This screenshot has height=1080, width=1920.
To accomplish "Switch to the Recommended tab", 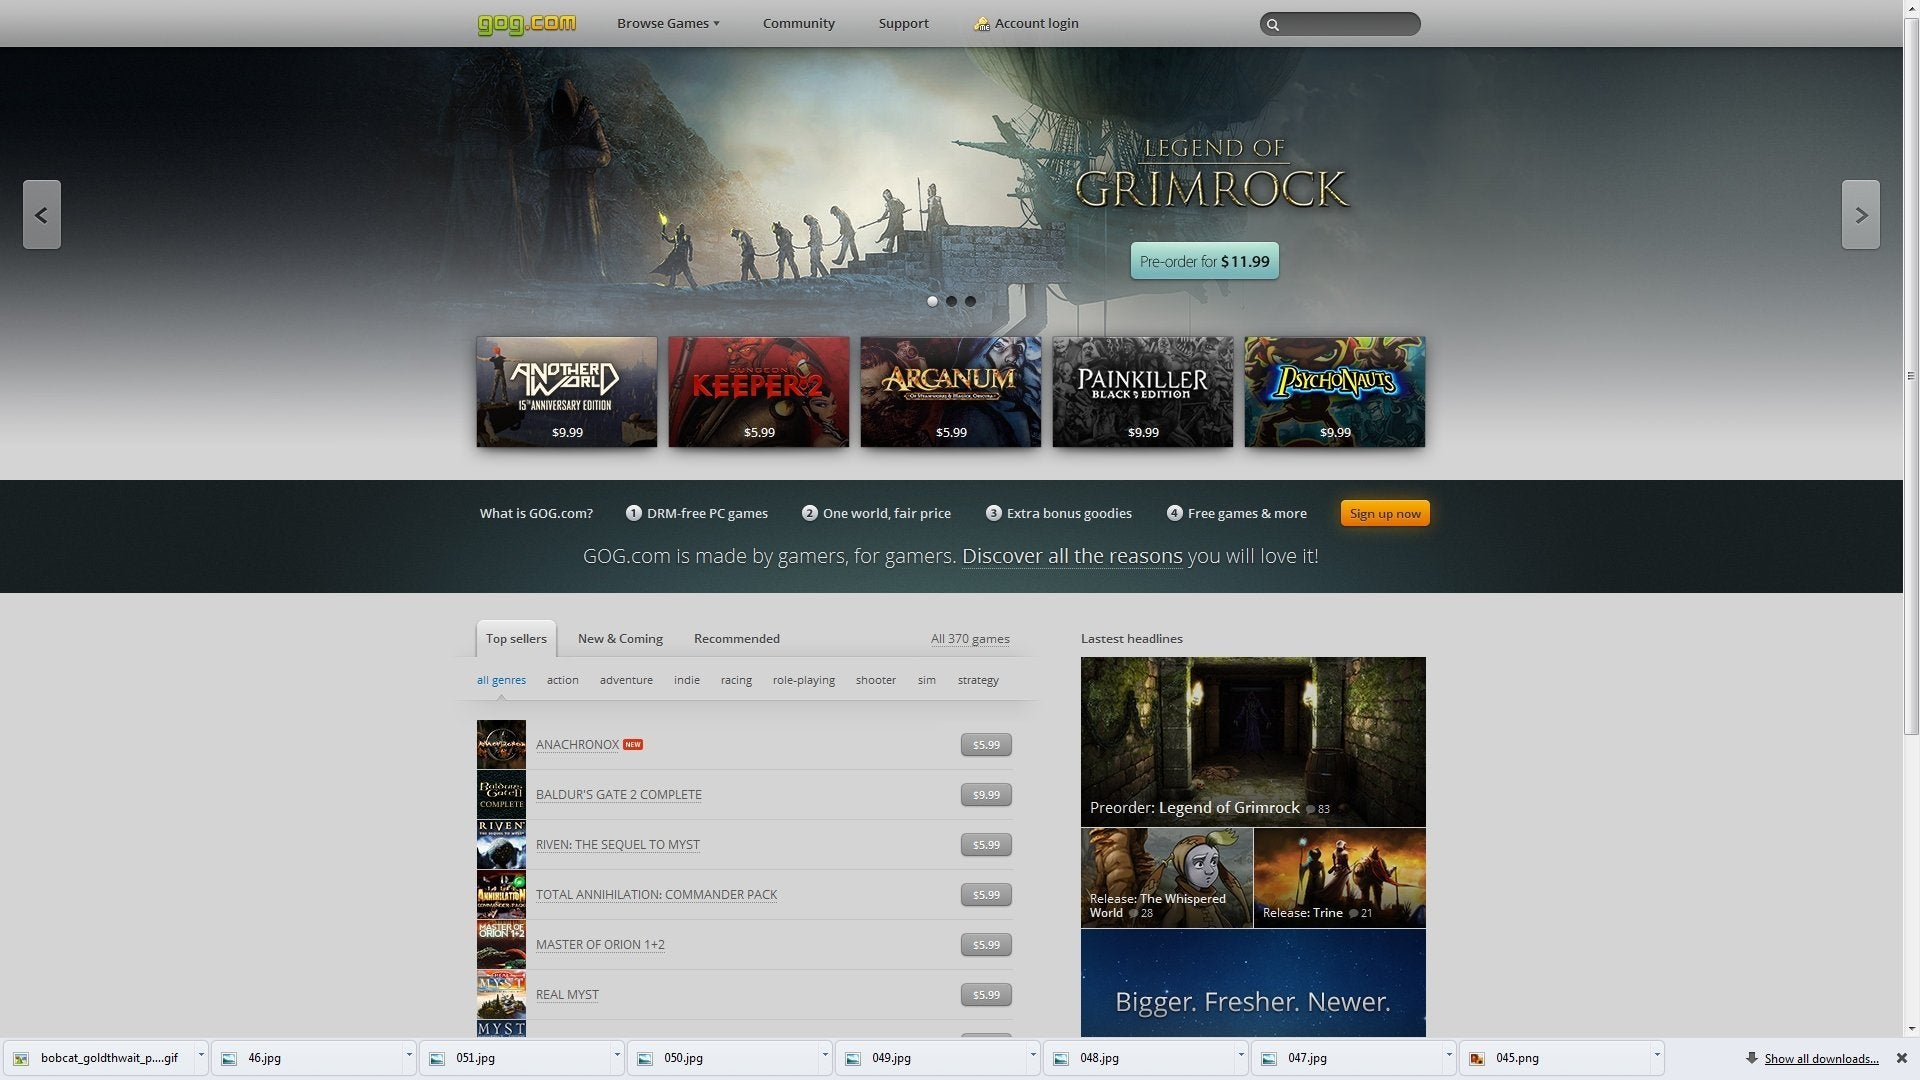I will (737, 638).
